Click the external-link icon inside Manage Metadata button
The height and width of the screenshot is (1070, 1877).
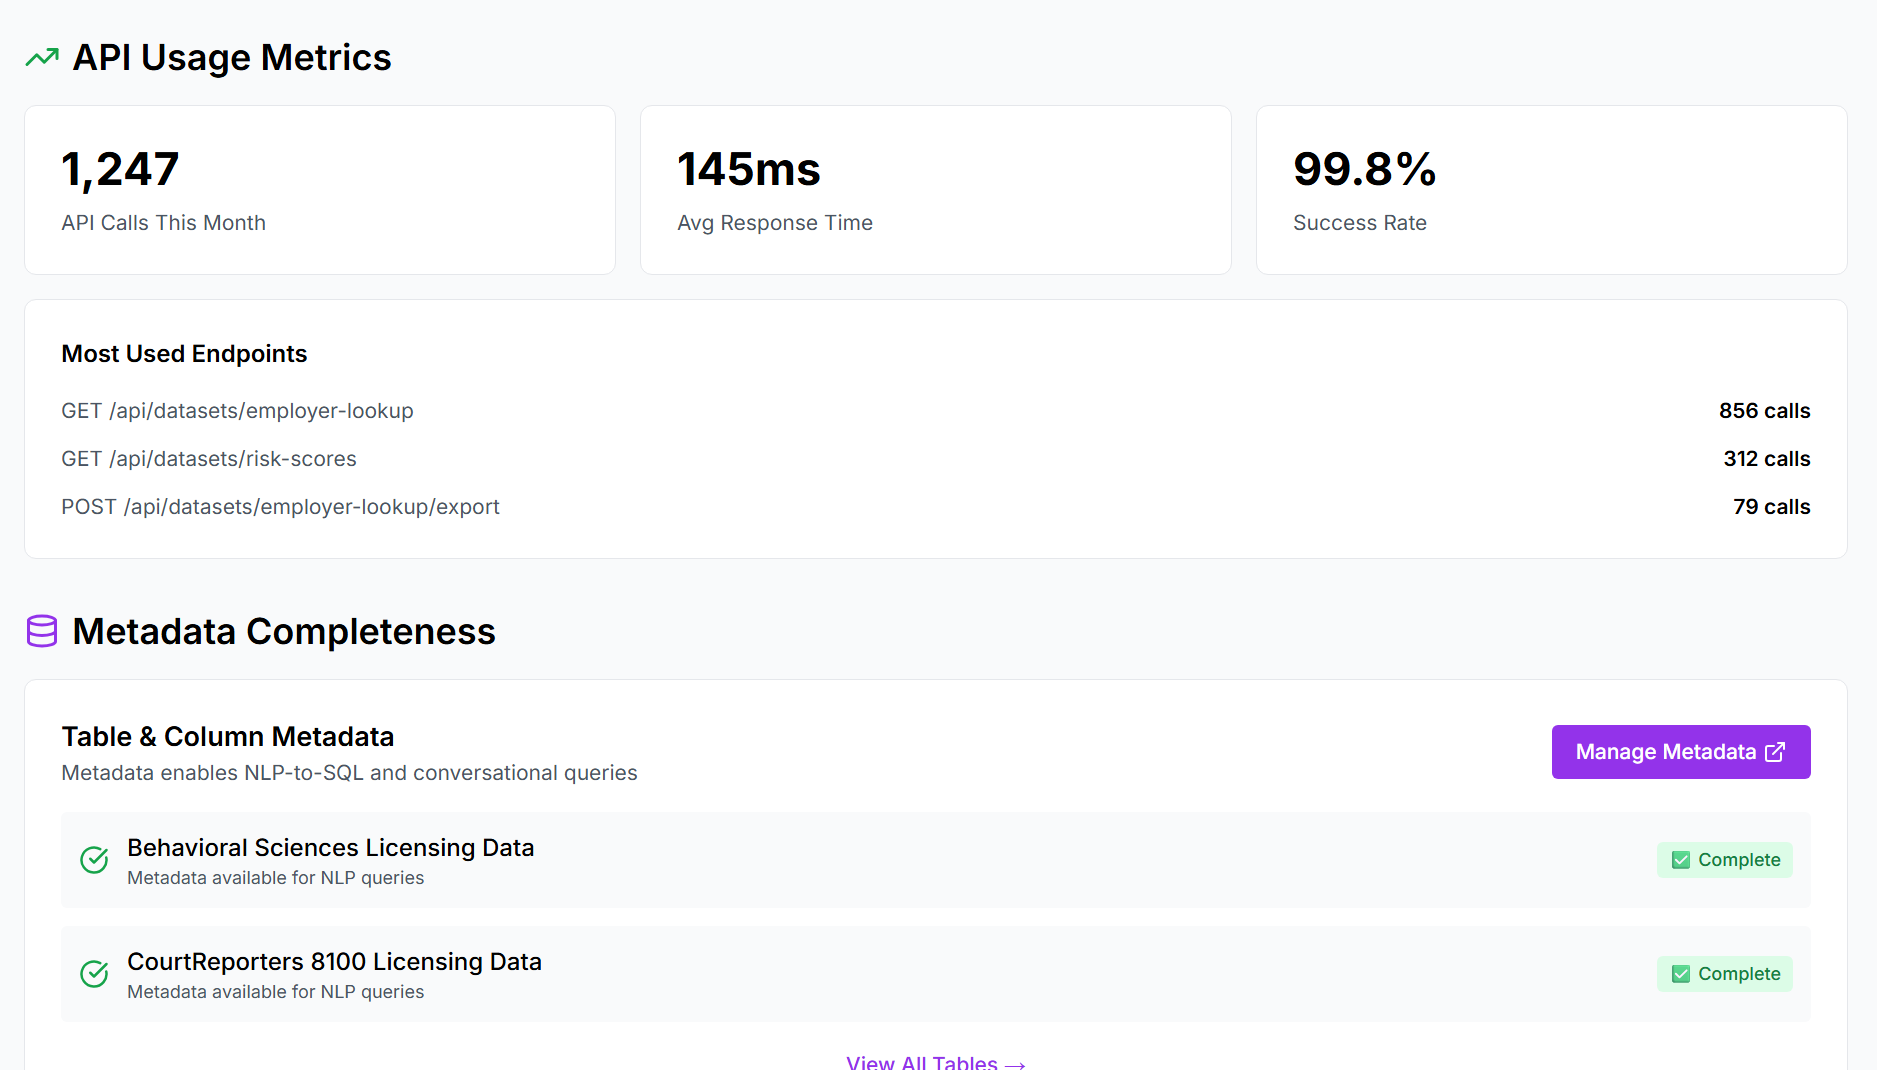(1776, 751)
